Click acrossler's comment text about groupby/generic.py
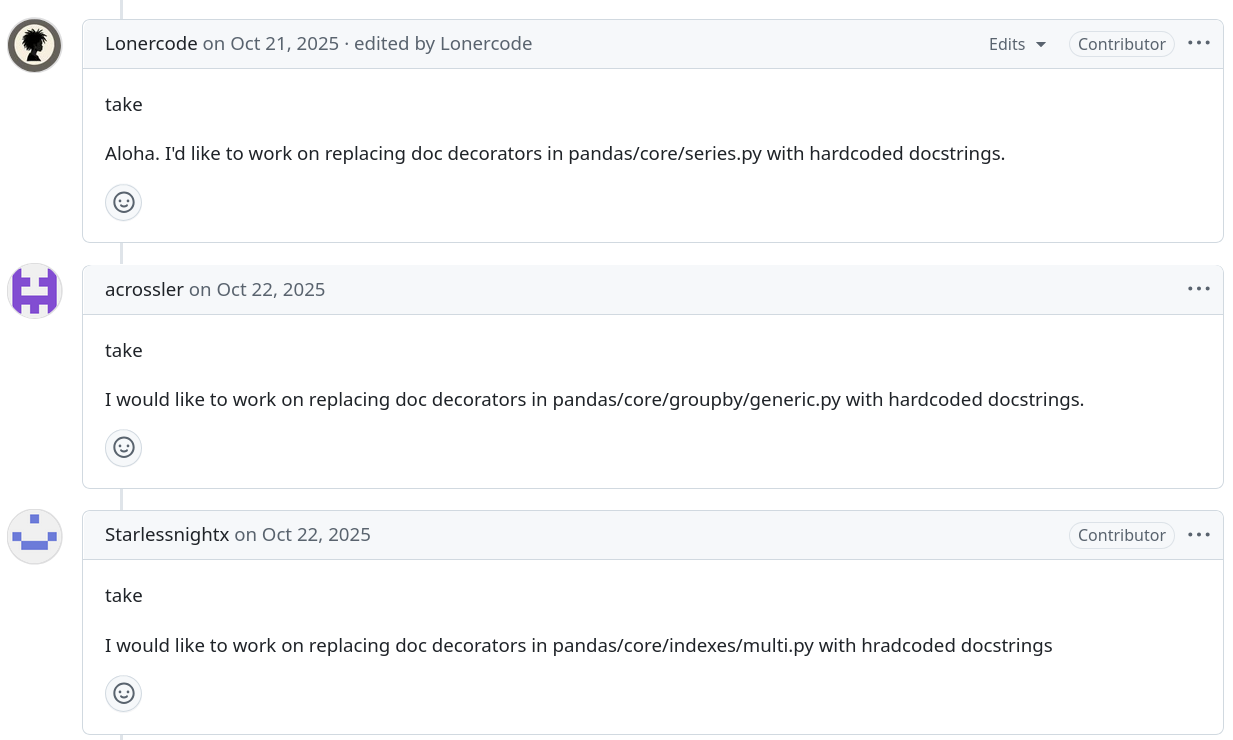Viewport: 1233px width, 740px height. pyautogui.click(x=594, y=400)
